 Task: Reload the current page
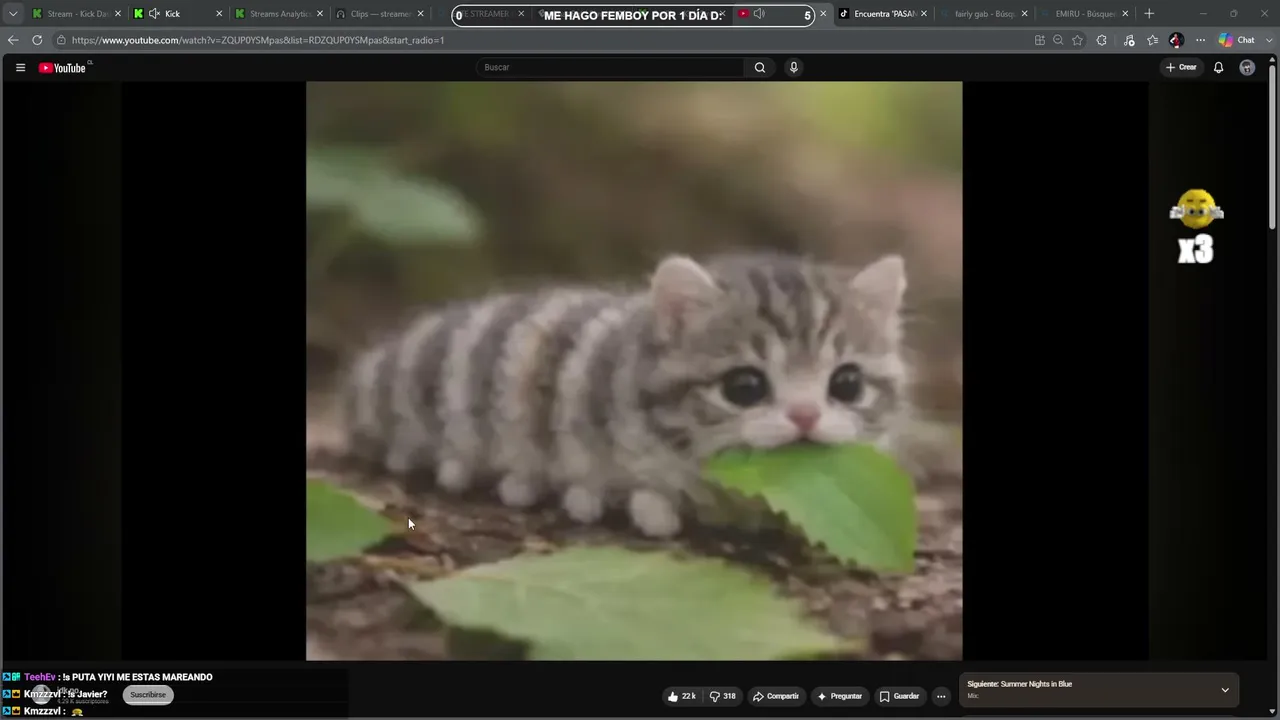(37, 40)
